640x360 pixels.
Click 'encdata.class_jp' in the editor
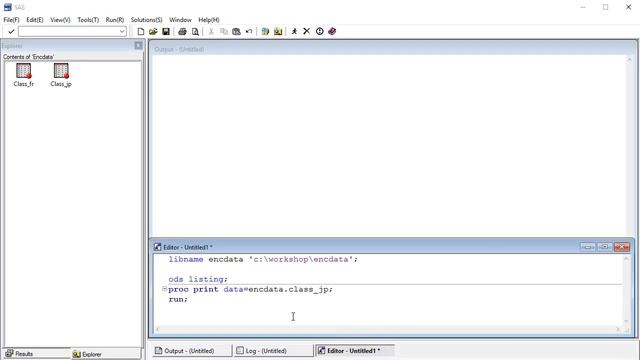288,289
